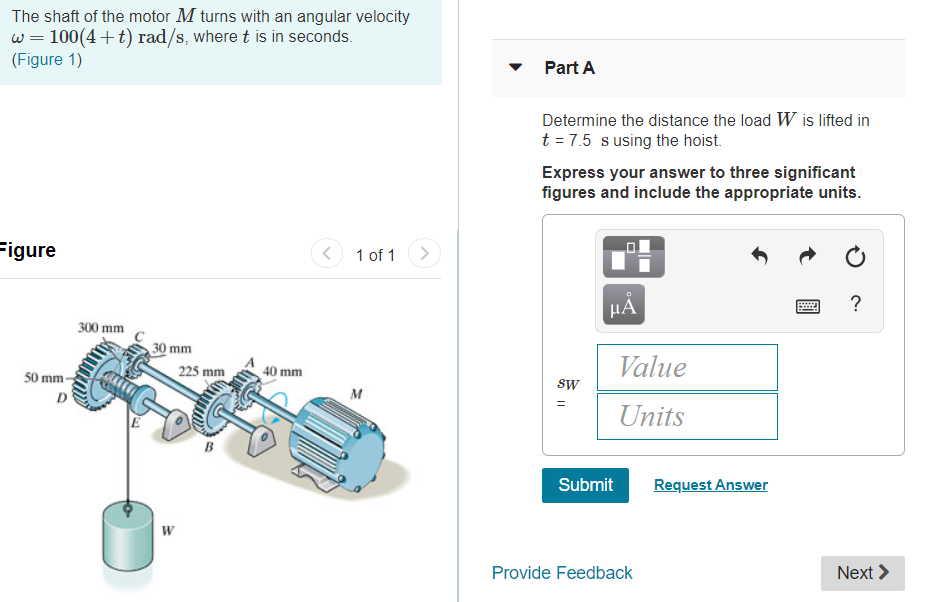Open the equation editor help
The width and height of the screenshot is (928, 602).
(855, 304)
